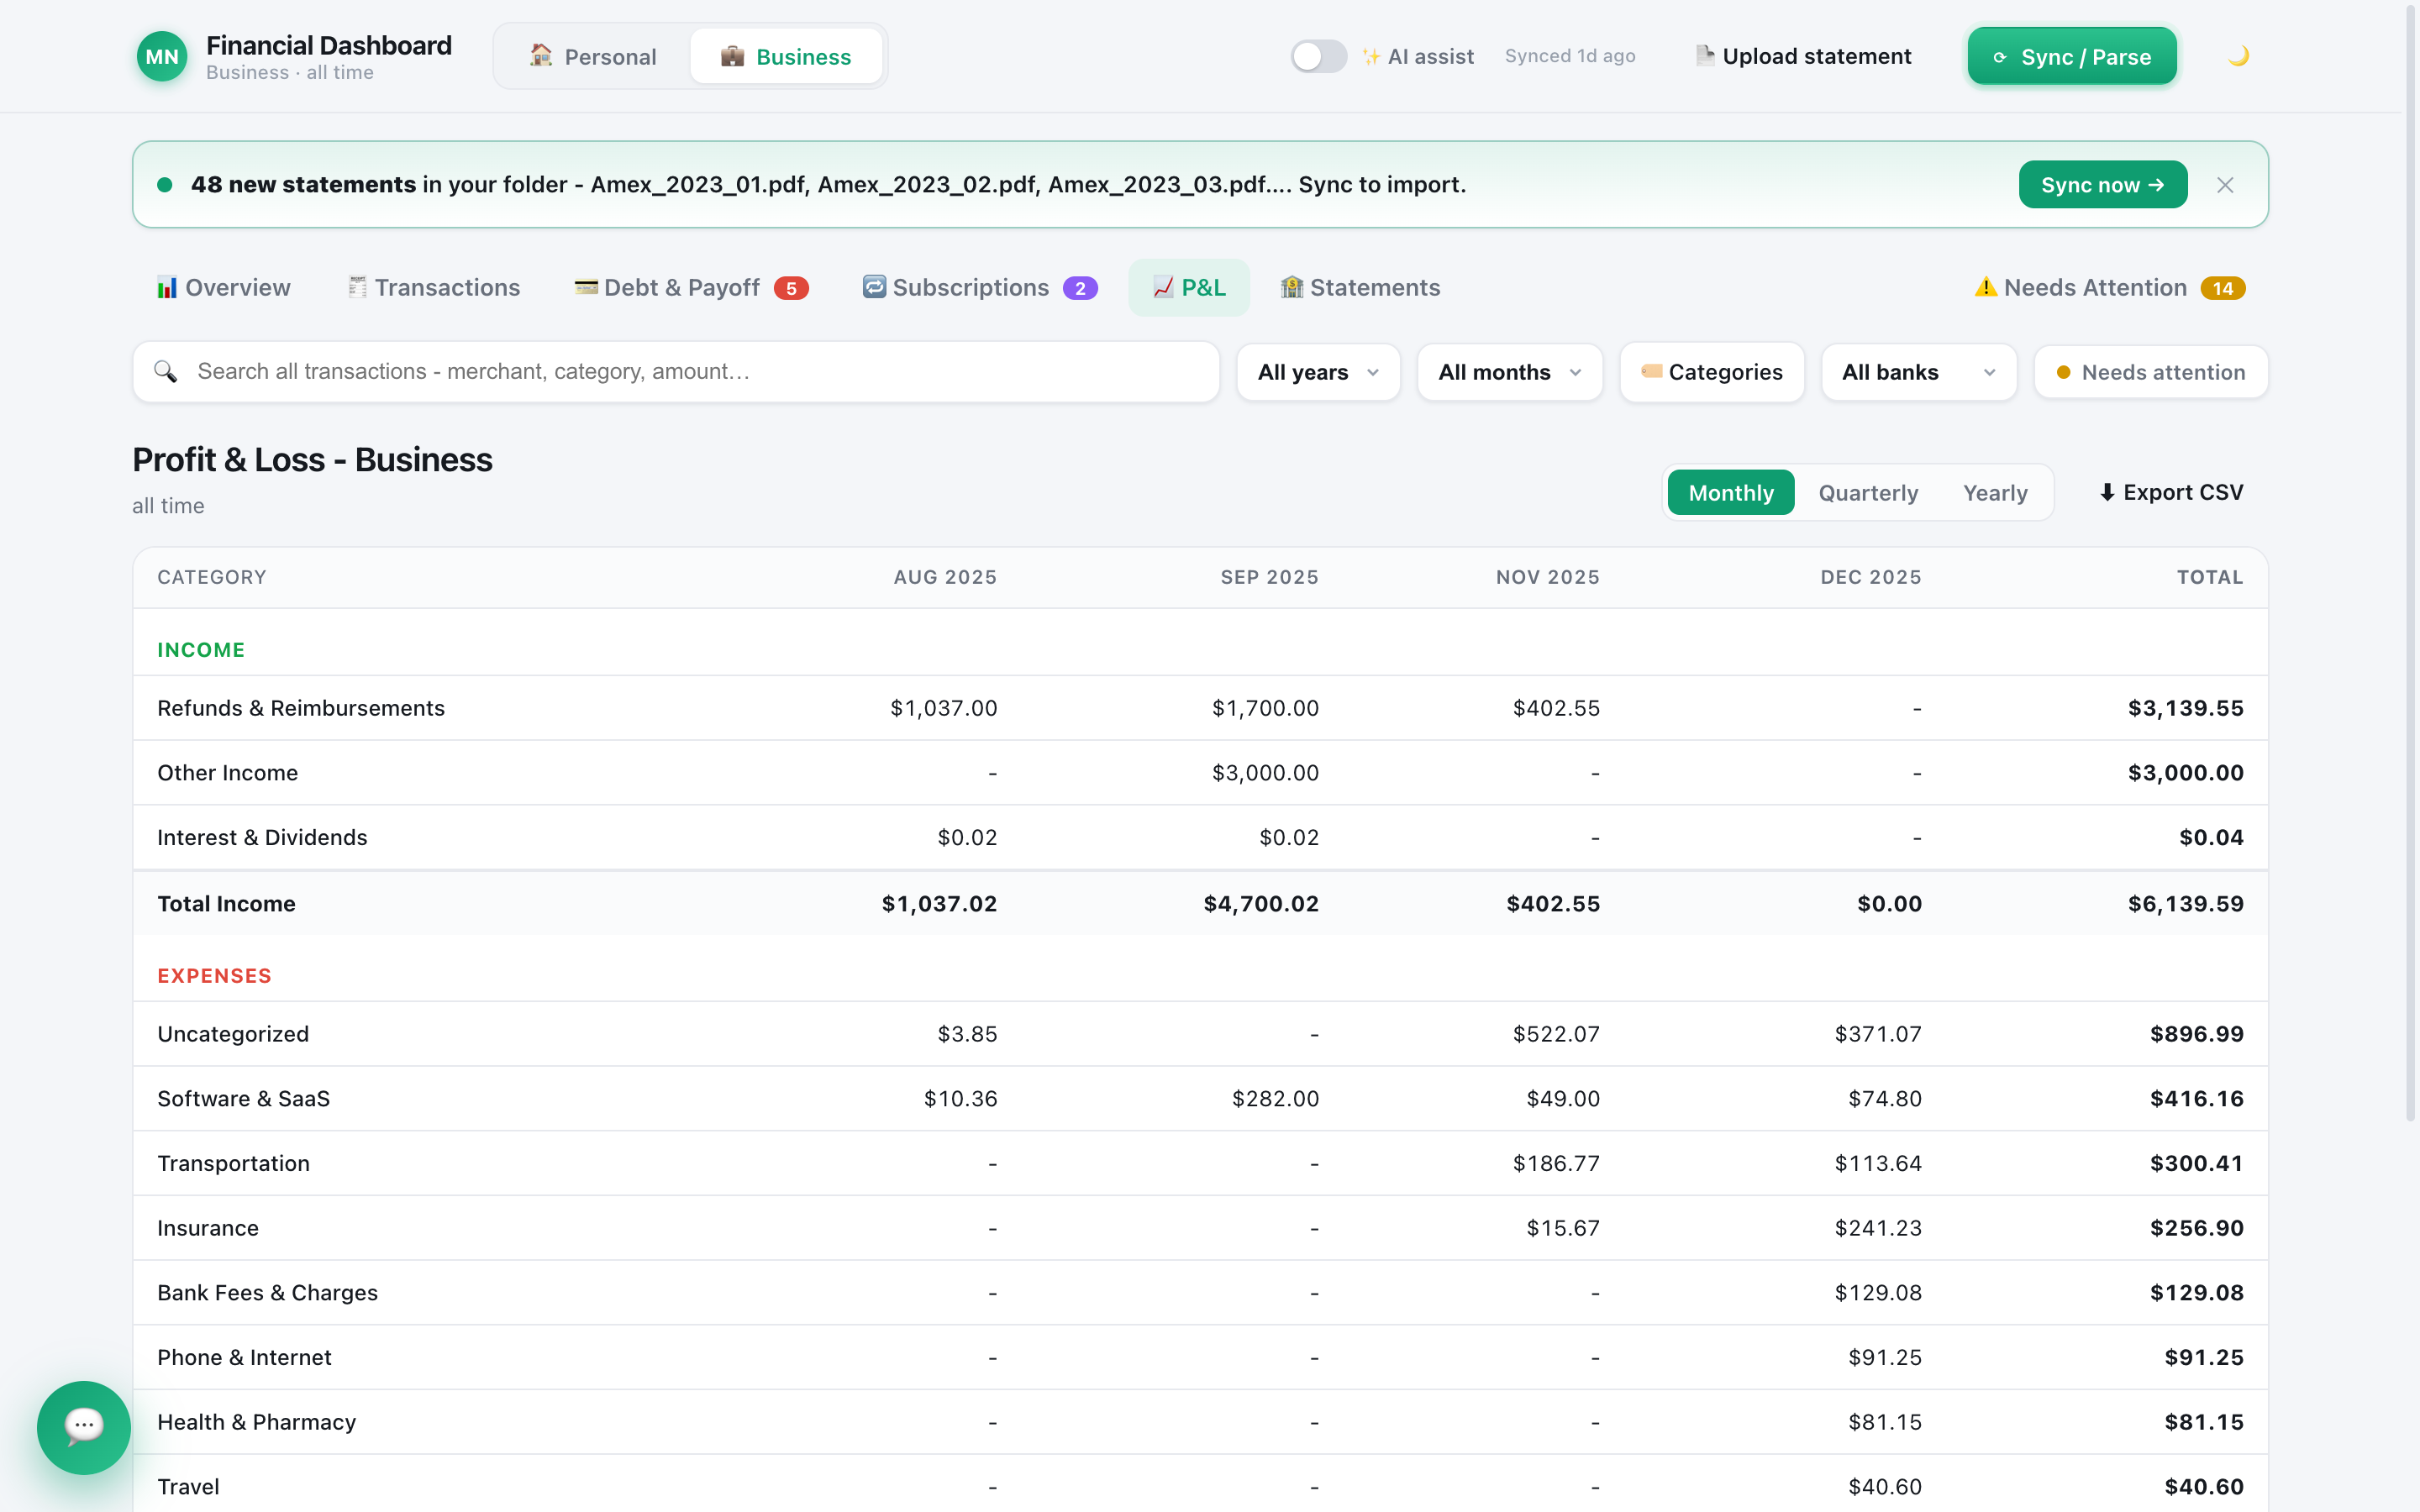Open the All years dropdown
The image size is (2420, 1512).
click(x=1318, y=372)
